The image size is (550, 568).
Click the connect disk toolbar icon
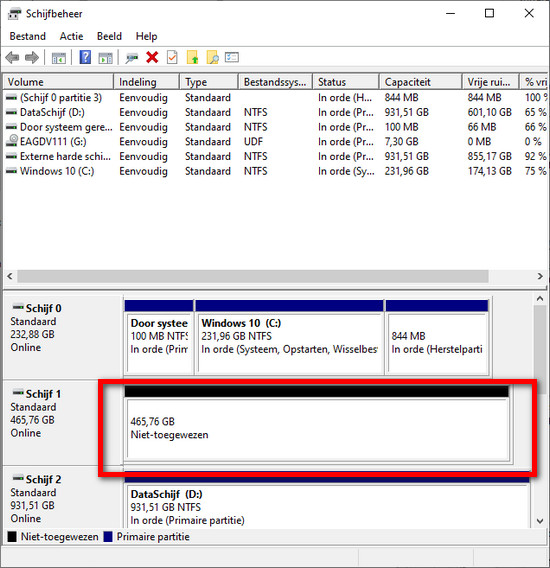(132, 58)
